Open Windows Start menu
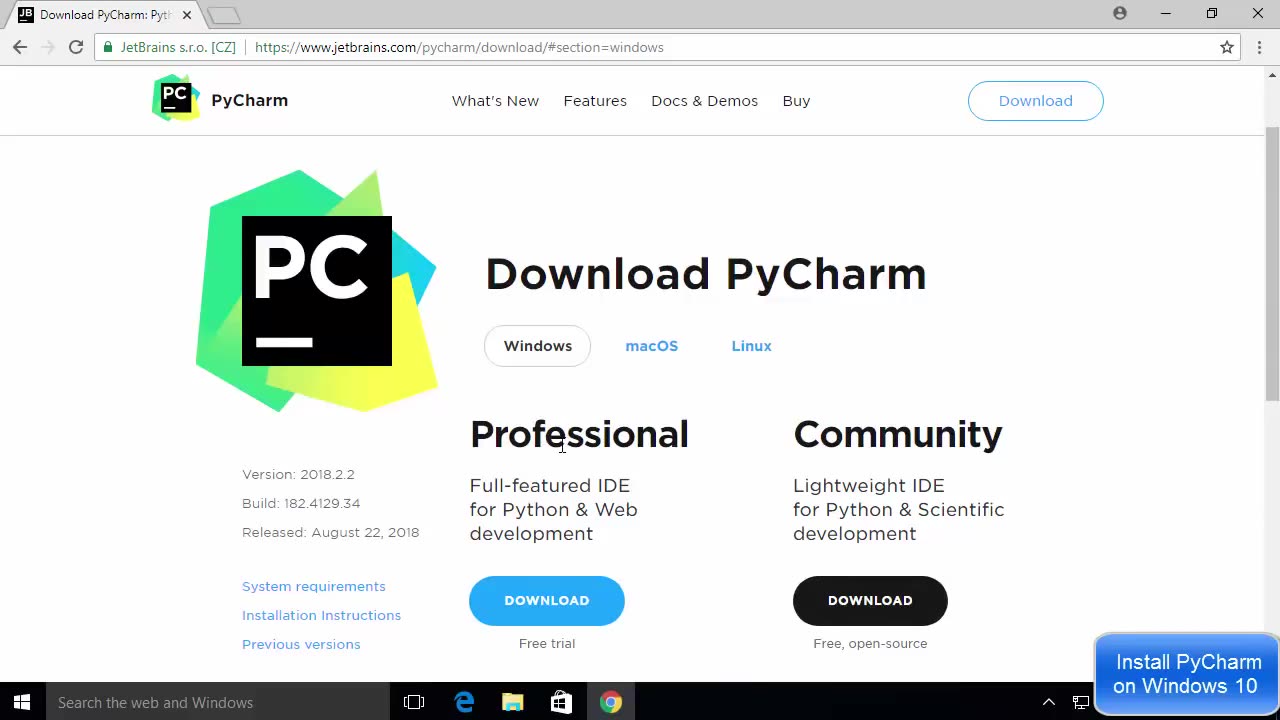Image resolution: width=1280 pixels, height=720 pixels. (22, 702)
